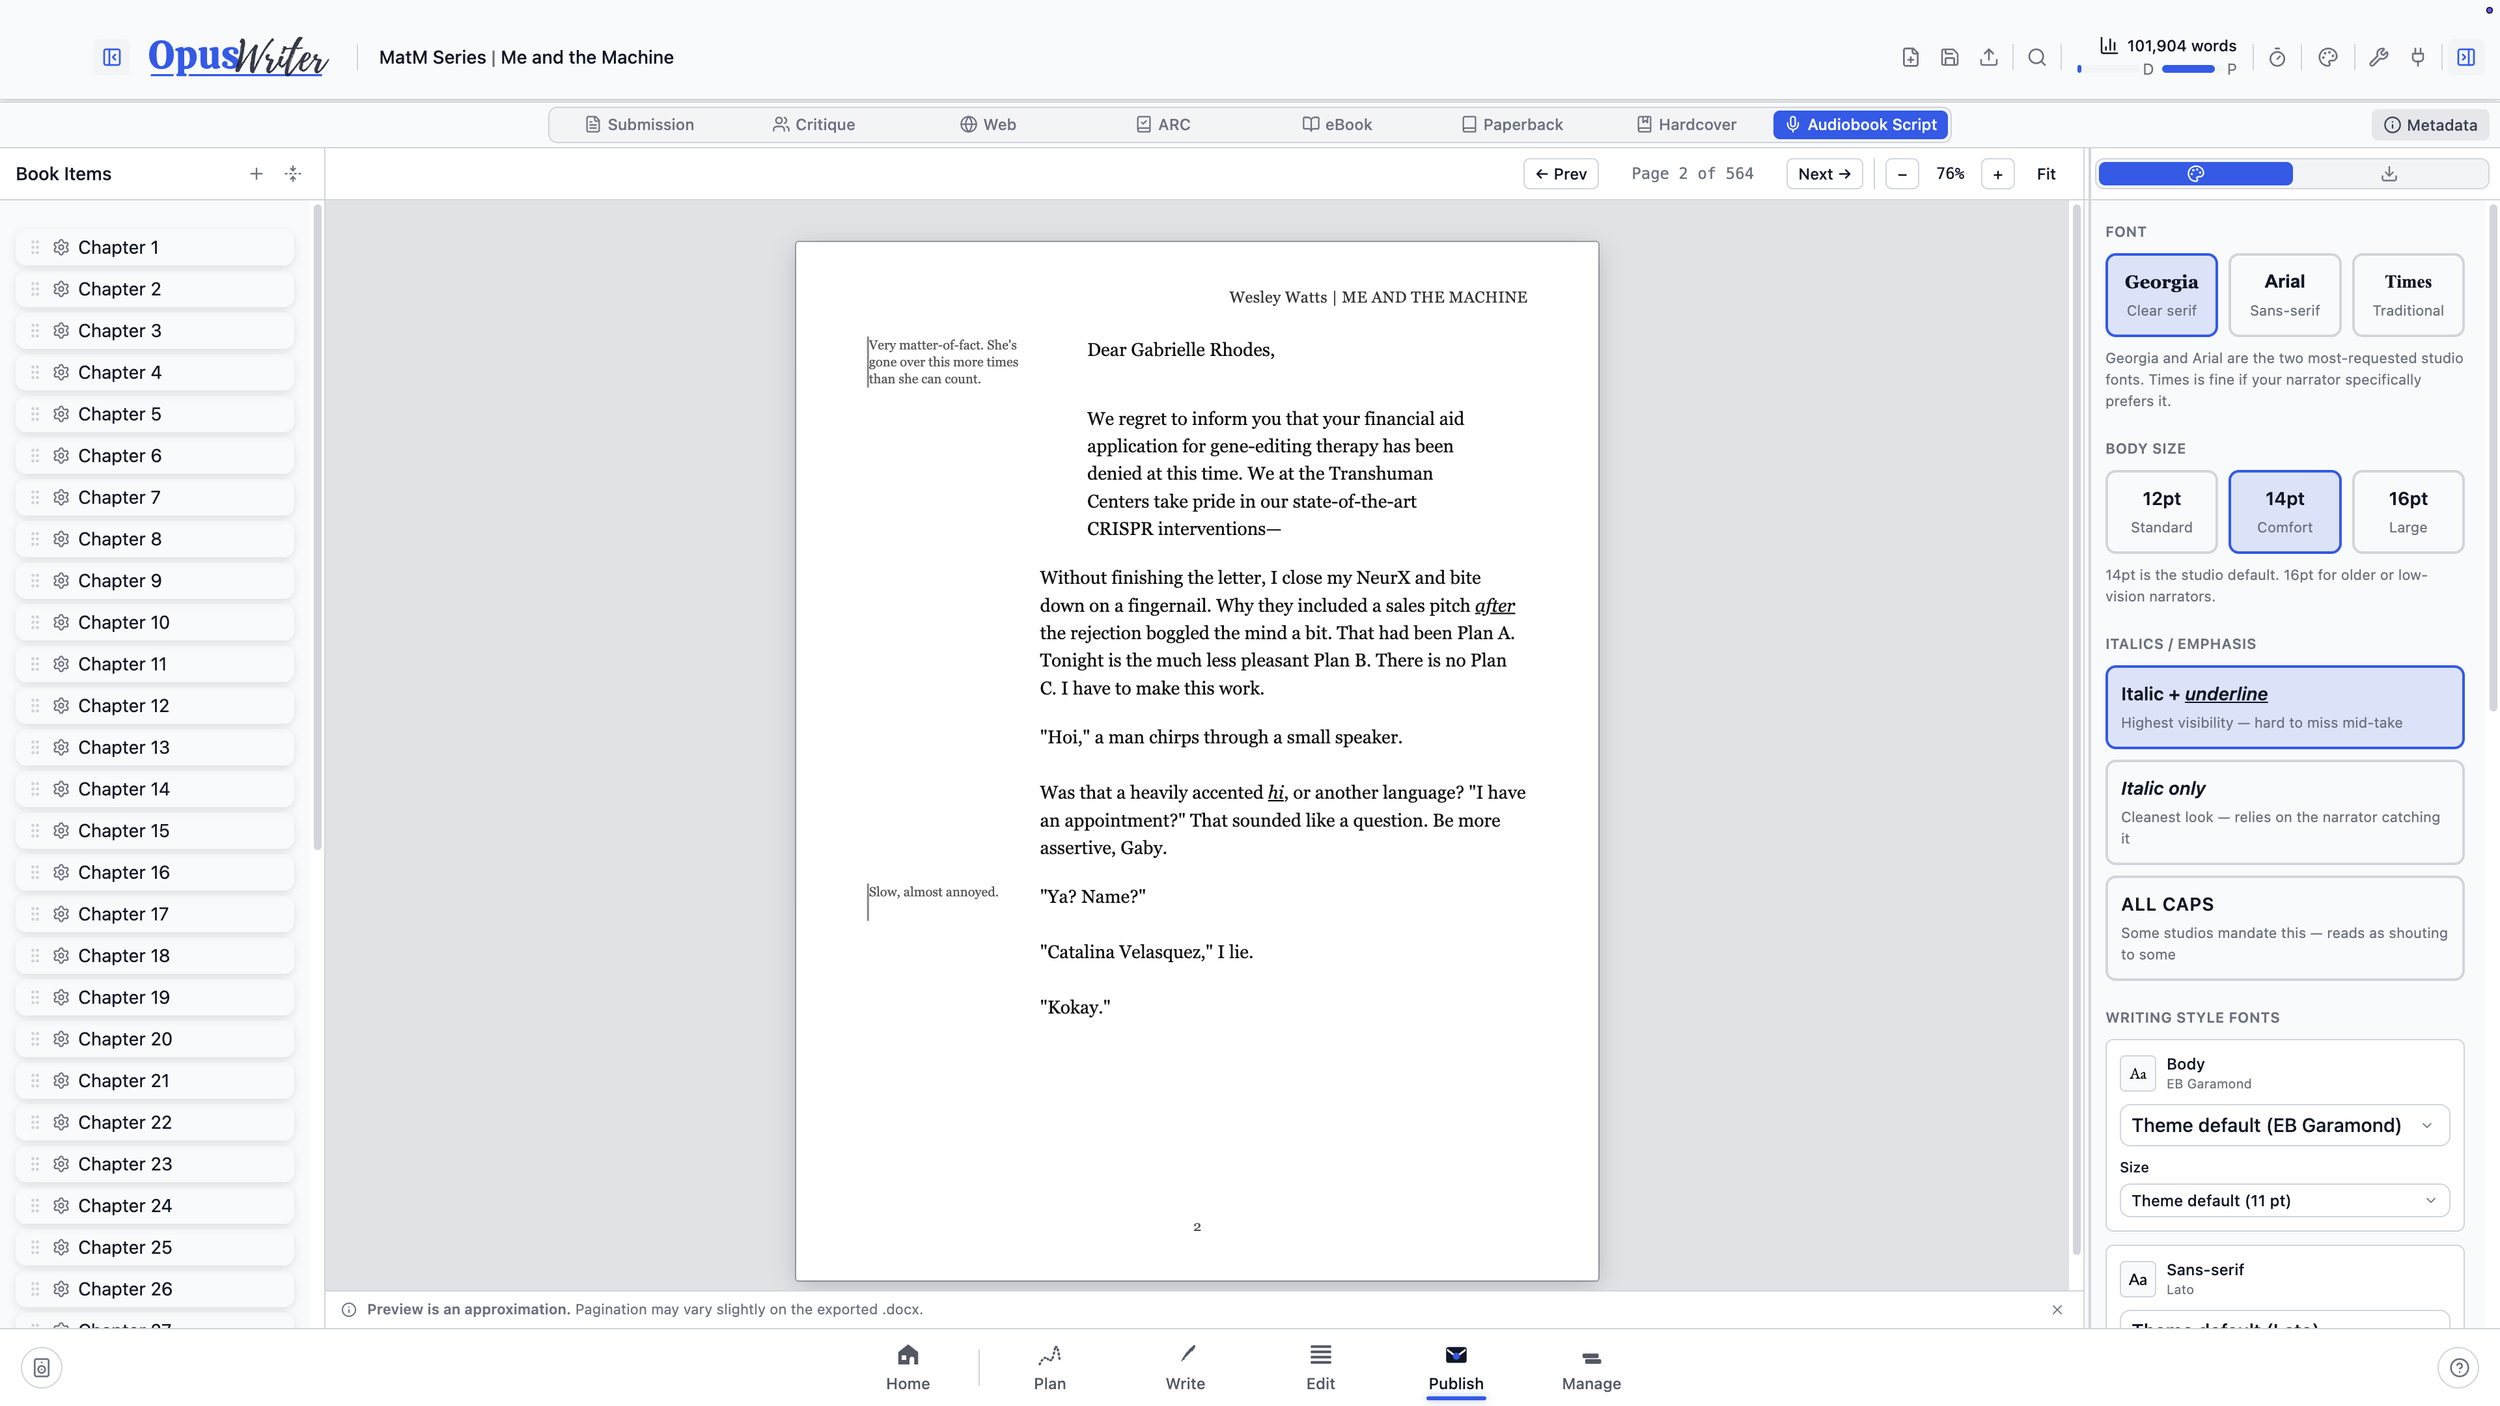Open Chapter 5 in Book Items
The image size is (2500, 1406).
155,414
